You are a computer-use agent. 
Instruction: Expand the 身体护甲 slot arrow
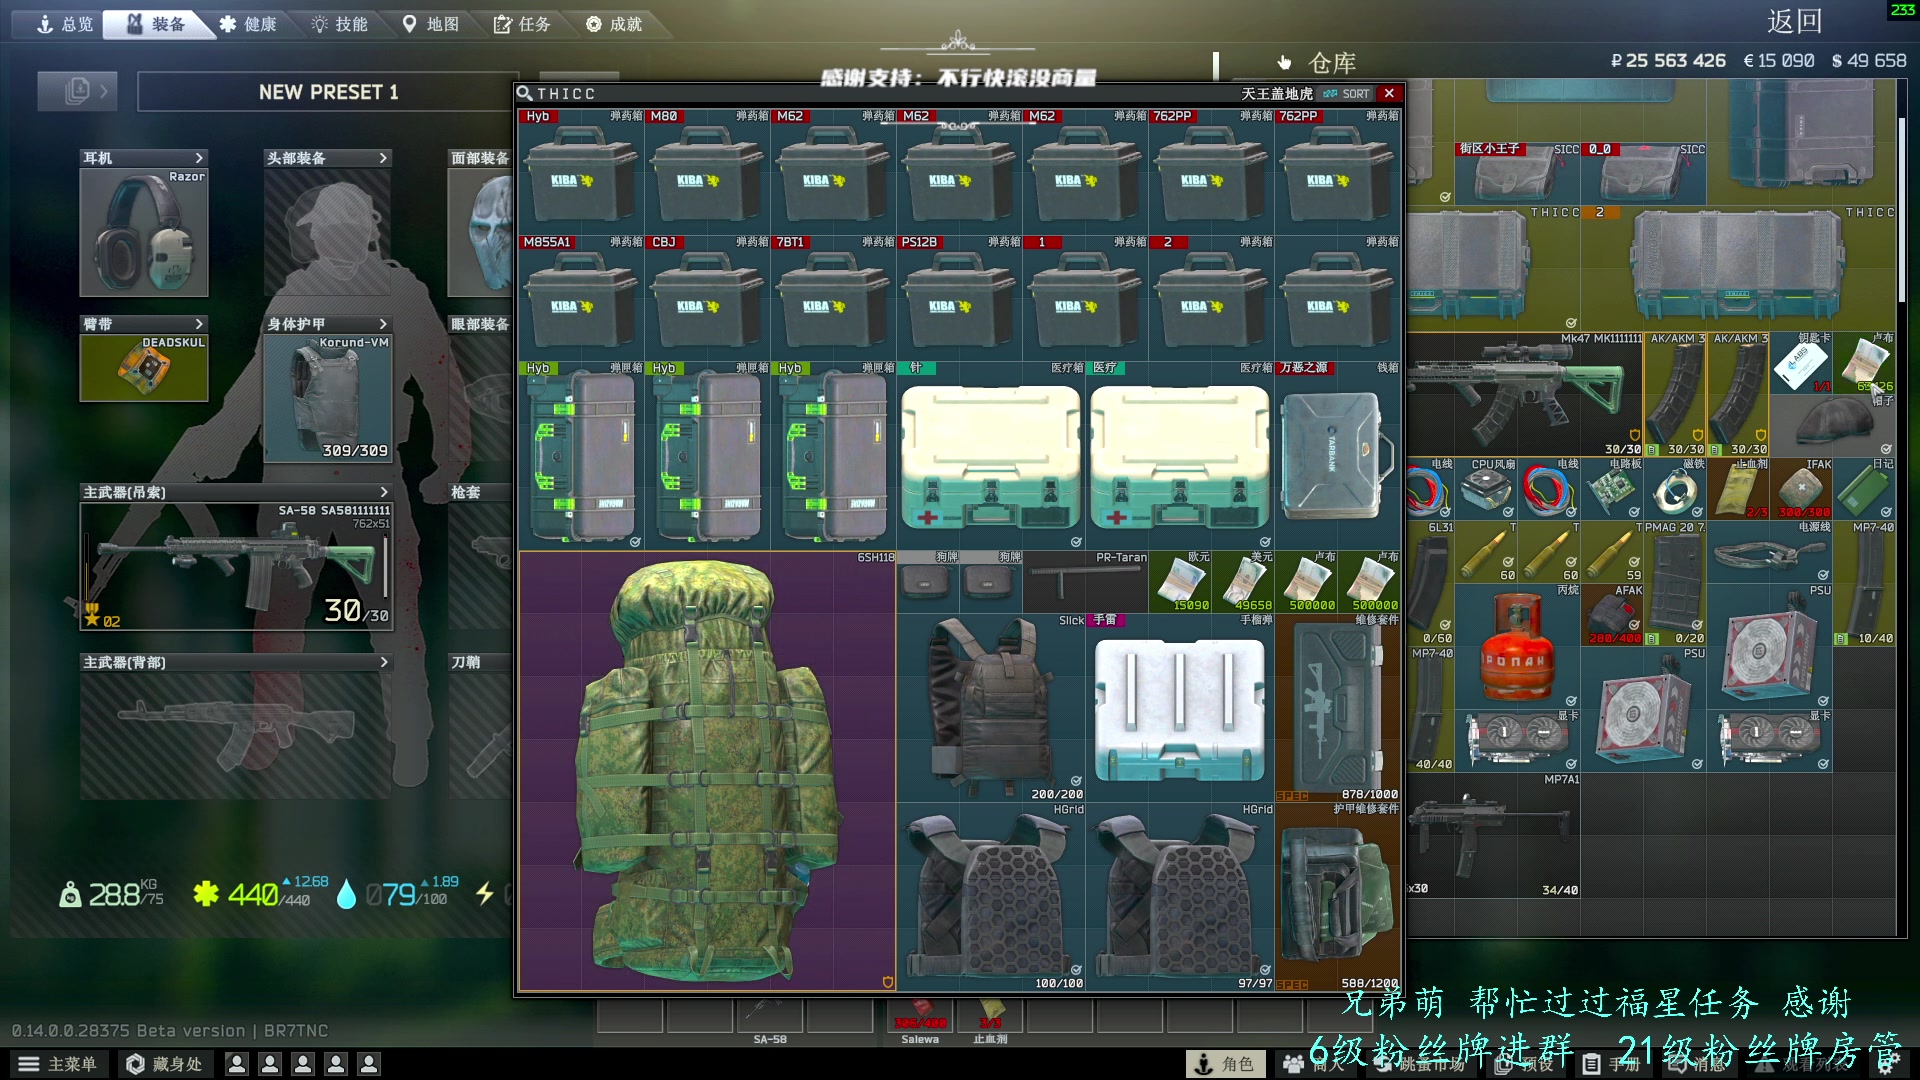(x=383, y=324)
